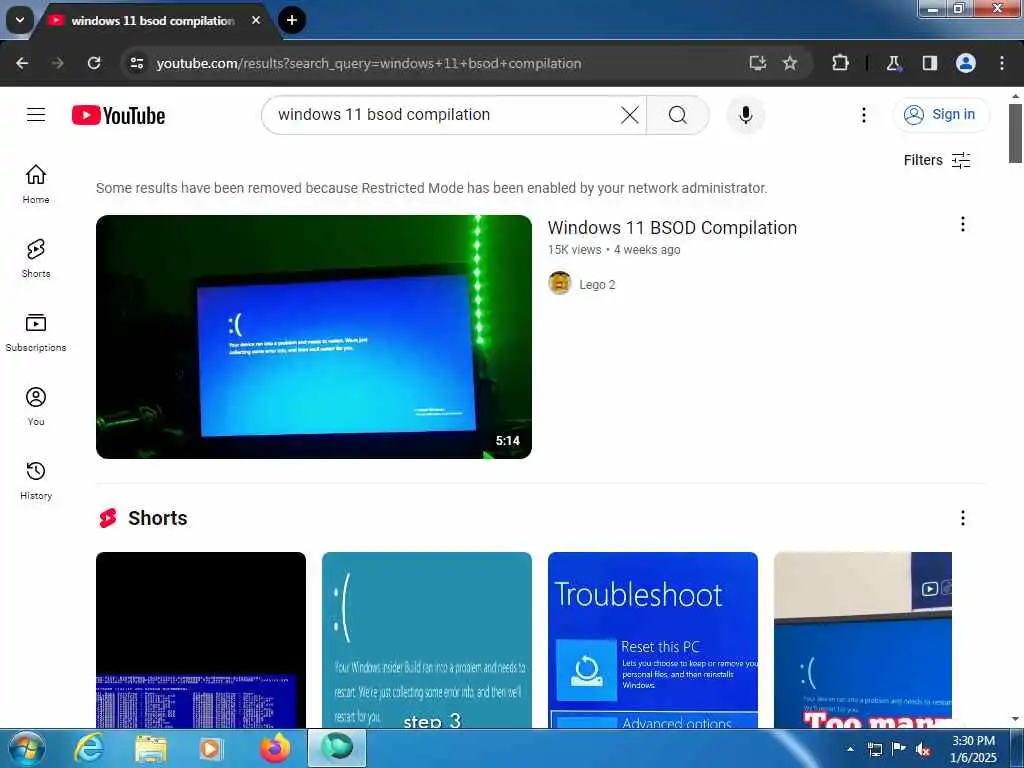The image size is (1024, 768).
Task: Open Windows Explorer folder from taskbar
Action: click(x=150, y=749)
